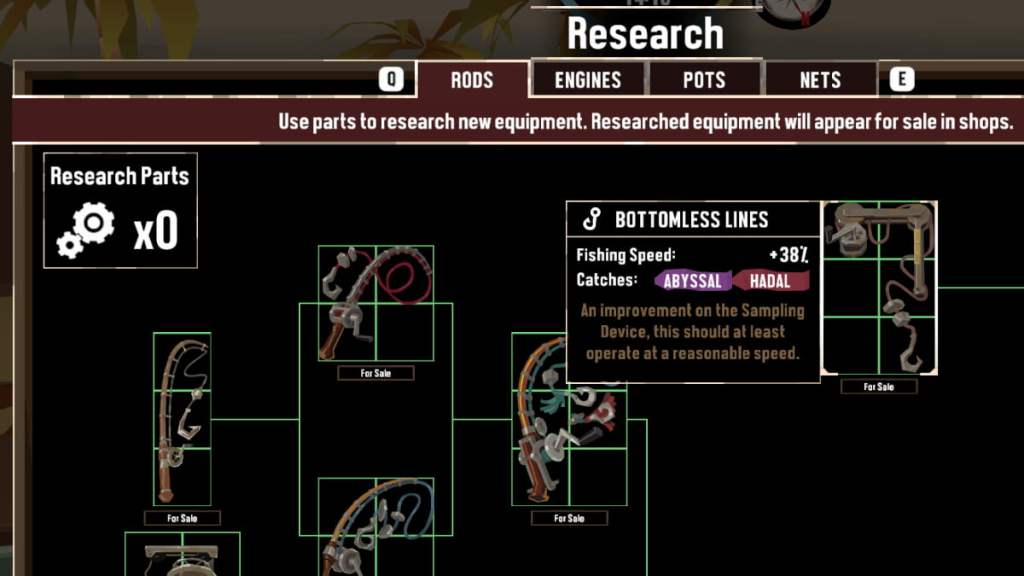Click the Sampling Device description text

(x=693, y=332)
